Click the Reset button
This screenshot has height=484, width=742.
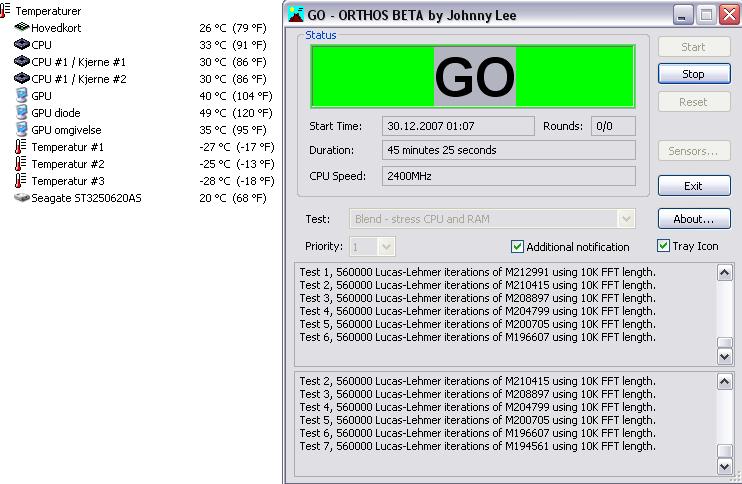click(x=694, y=102)
